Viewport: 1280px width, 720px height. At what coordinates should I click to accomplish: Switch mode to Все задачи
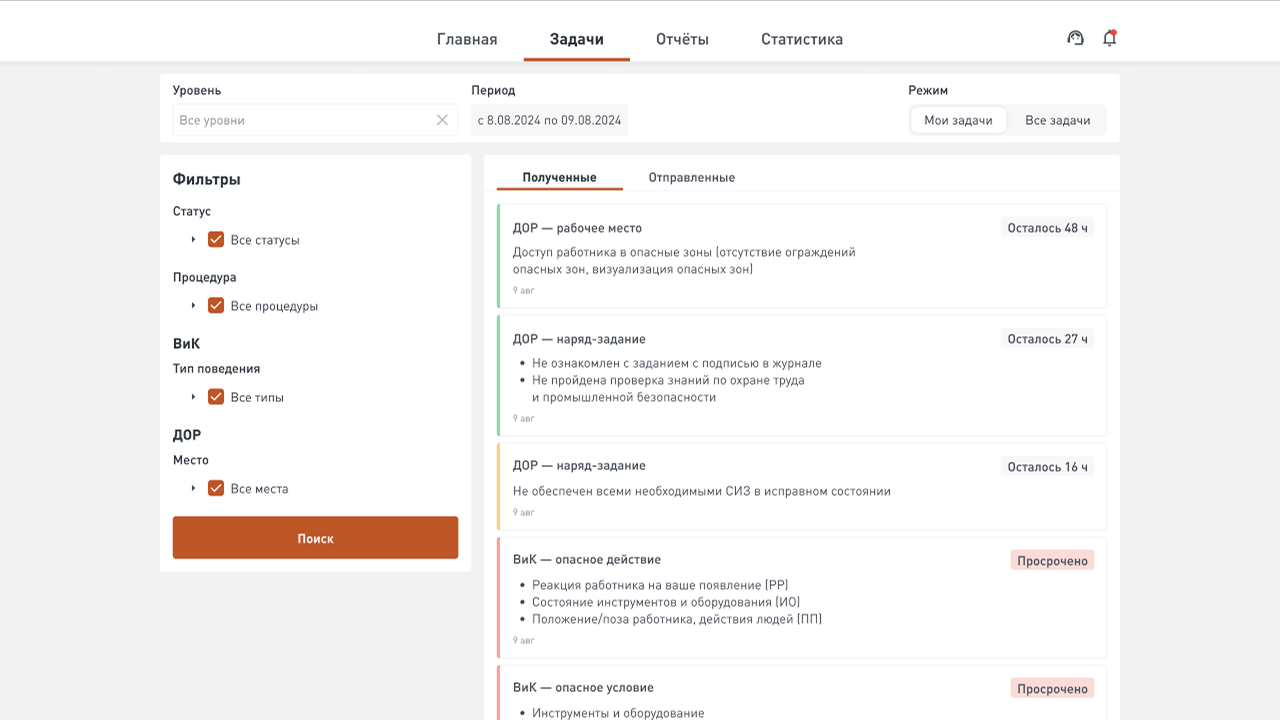[1057, 120]
